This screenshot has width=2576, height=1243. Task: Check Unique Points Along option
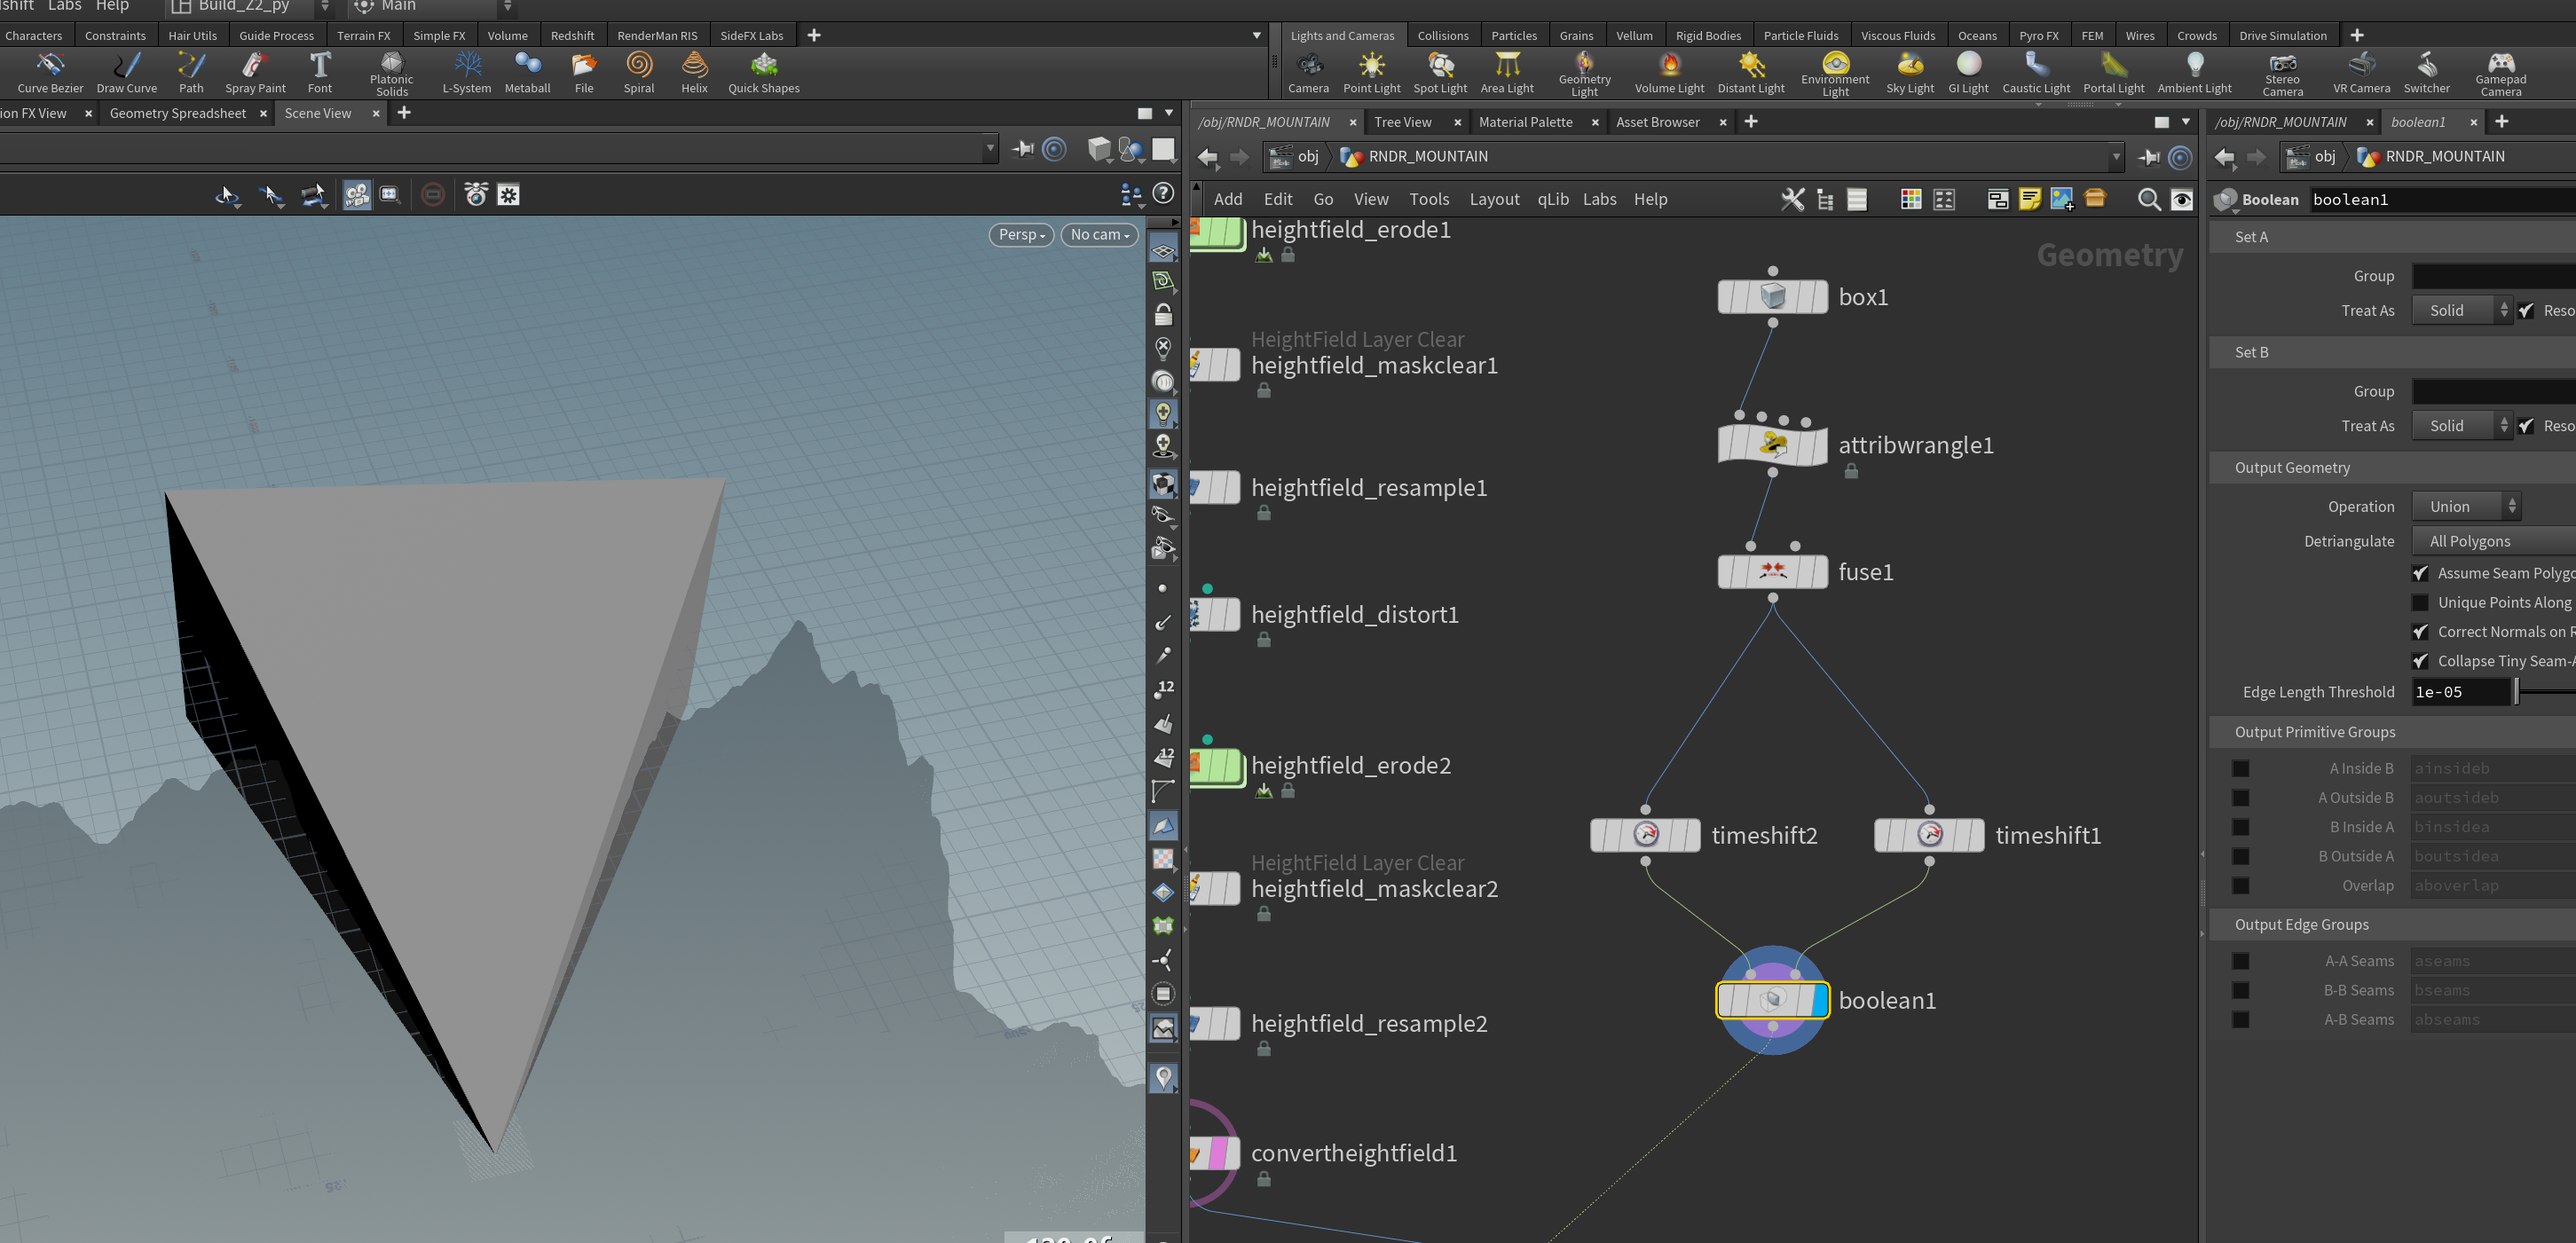tap(2420, 602)
